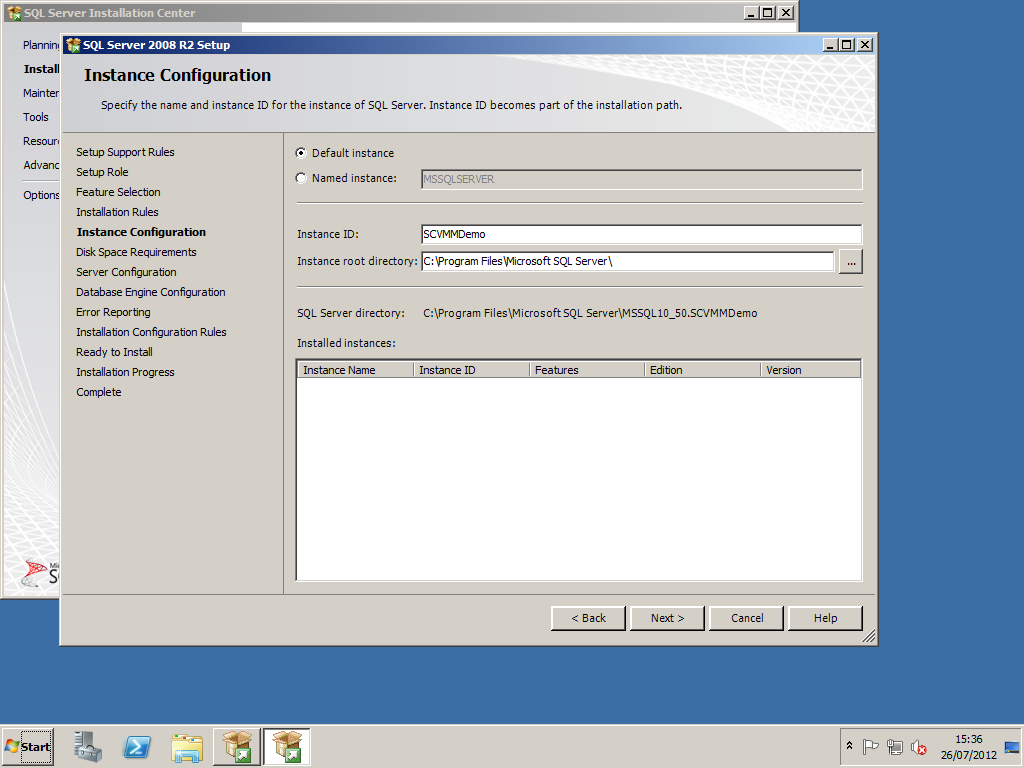The width and height of the screenshot is (1024, 768).
Task: Open Windows Explorer folder icon in taskbar
Action: pyautogui.click(x=187, y=746)
